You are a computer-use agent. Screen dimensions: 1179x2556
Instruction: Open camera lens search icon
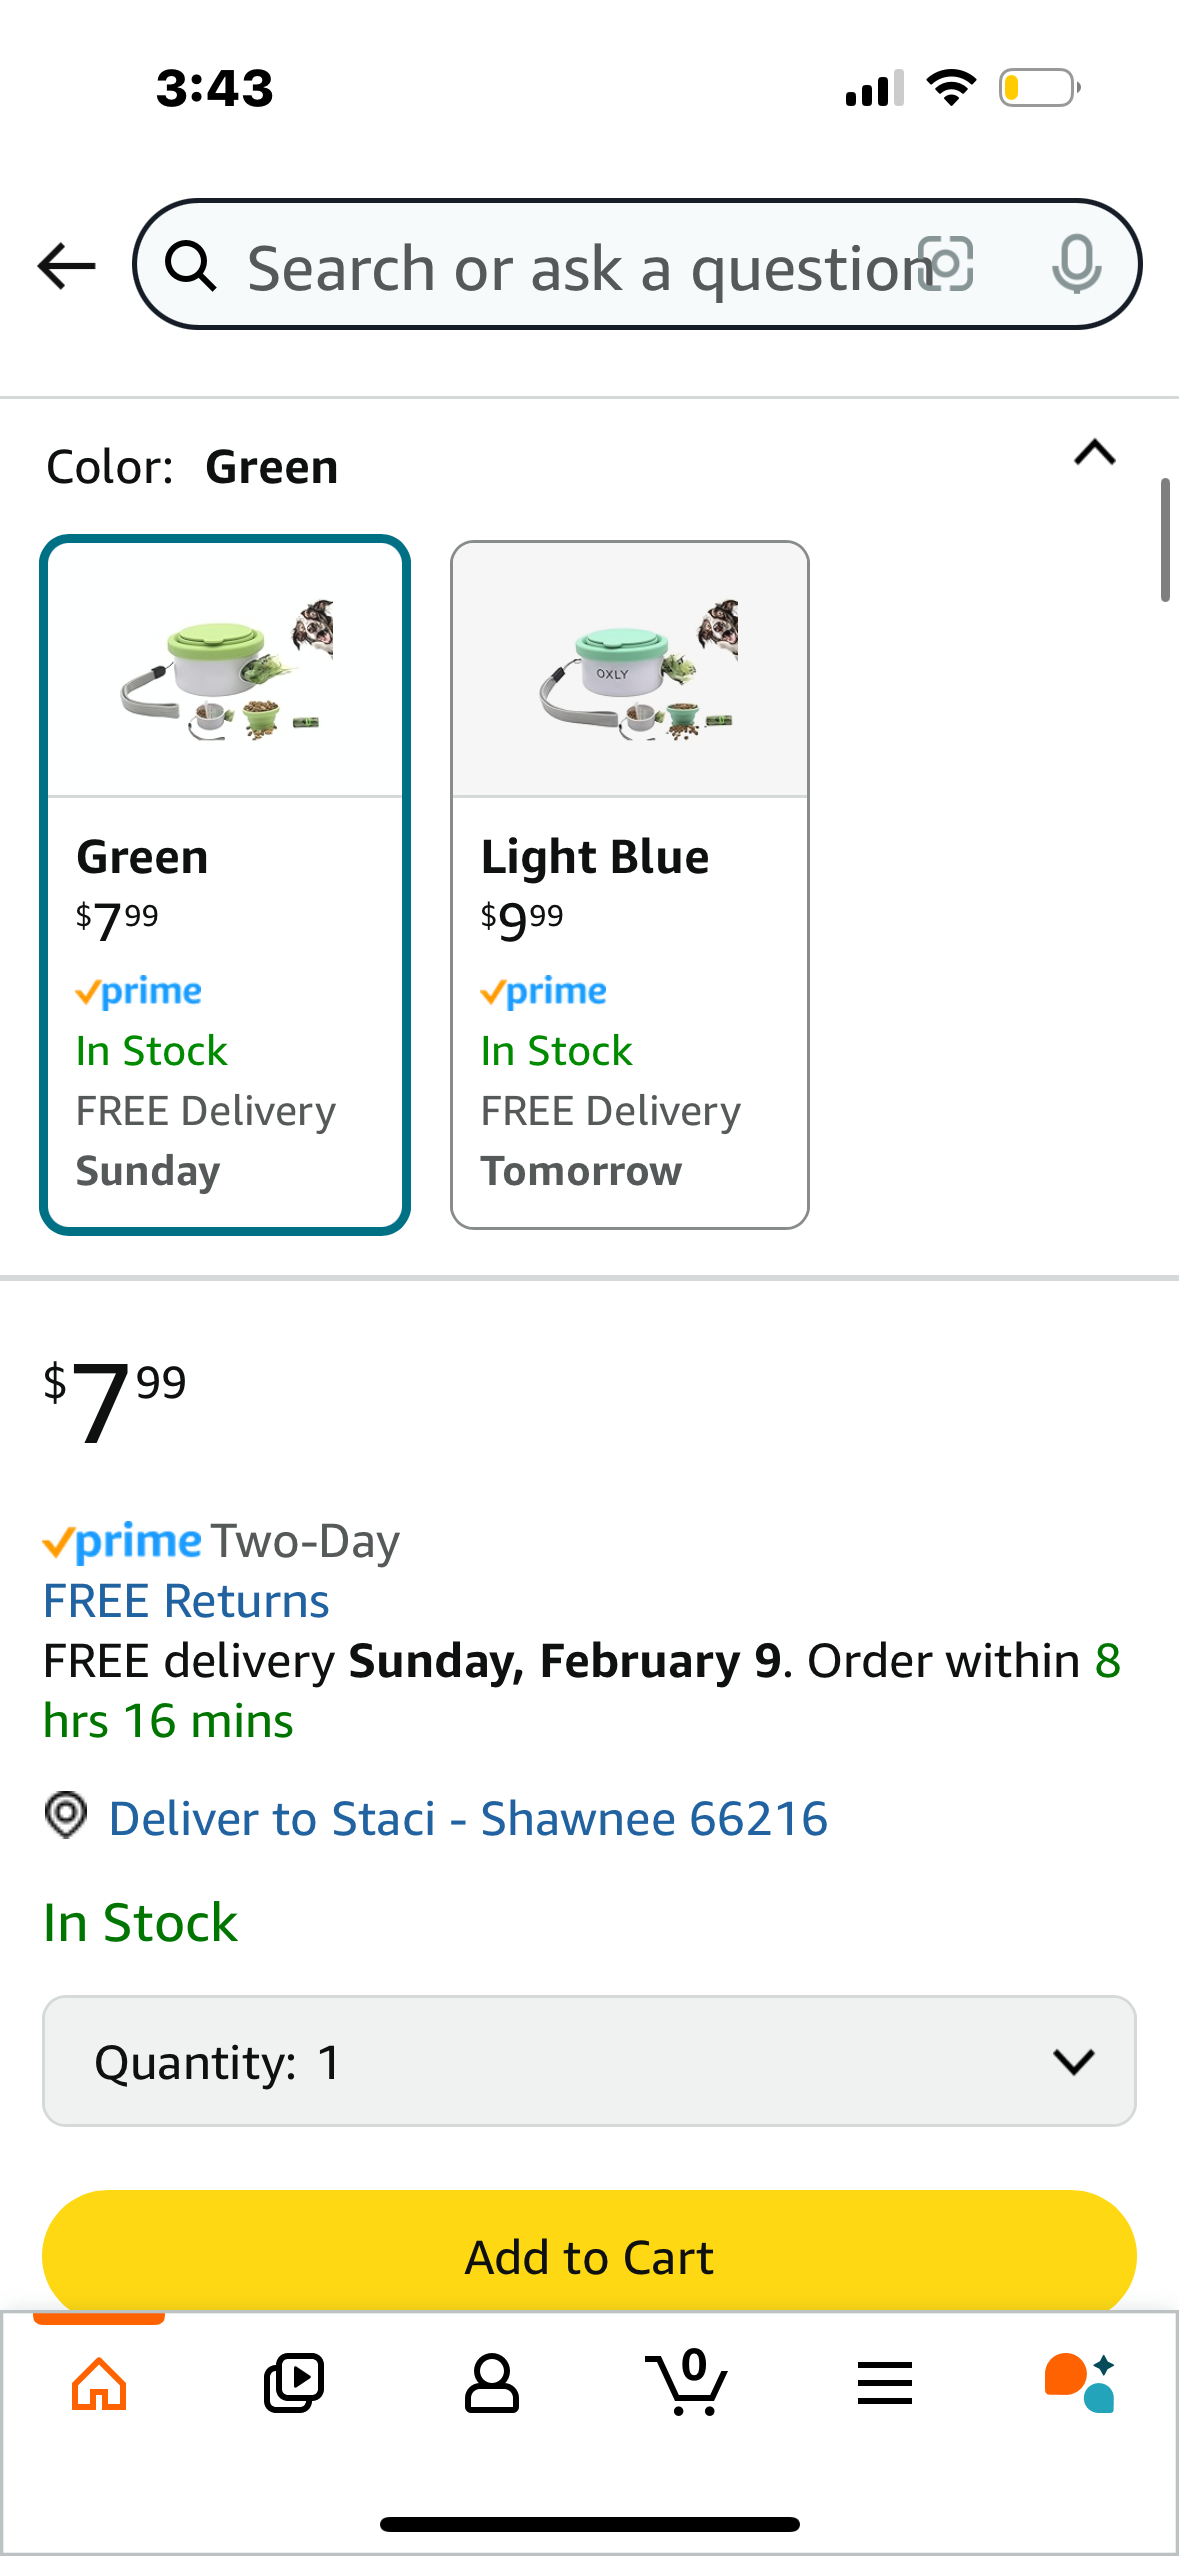point(946,265)
